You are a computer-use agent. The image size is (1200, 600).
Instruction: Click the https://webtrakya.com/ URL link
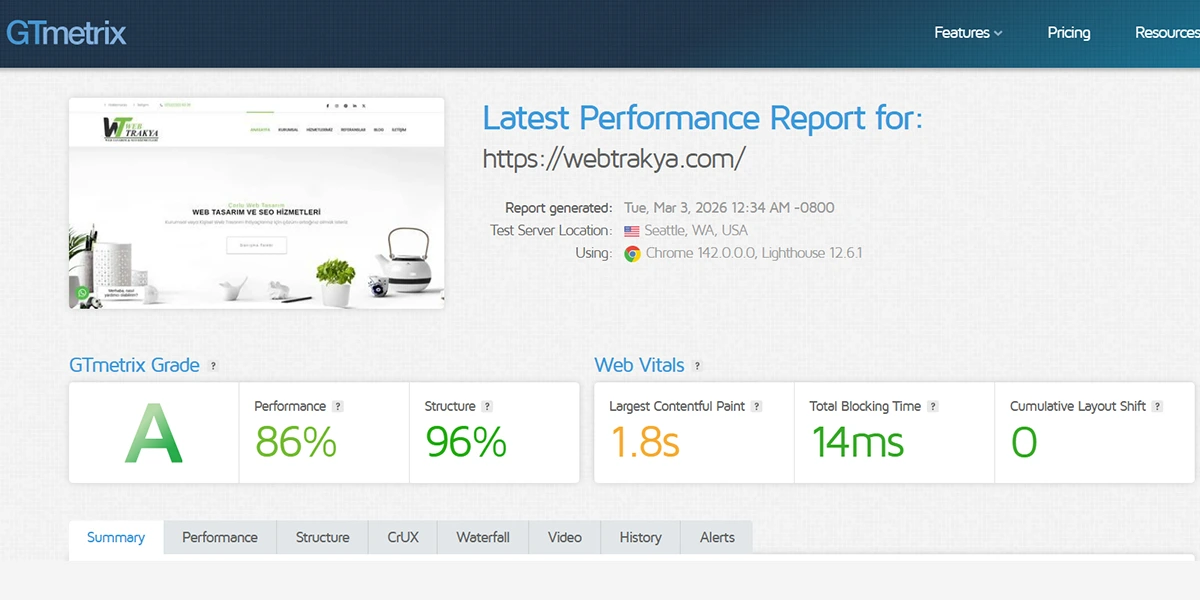(x=614, y=159)
